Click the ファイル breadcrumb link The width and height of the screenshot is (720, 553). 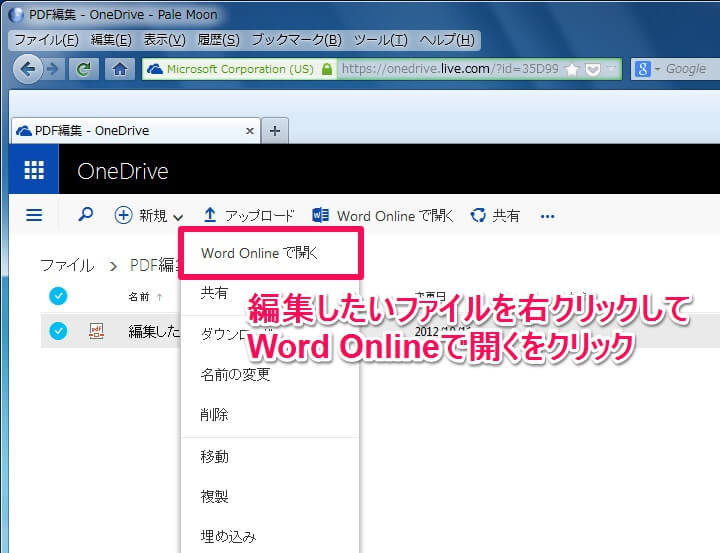tap(67, 265)
